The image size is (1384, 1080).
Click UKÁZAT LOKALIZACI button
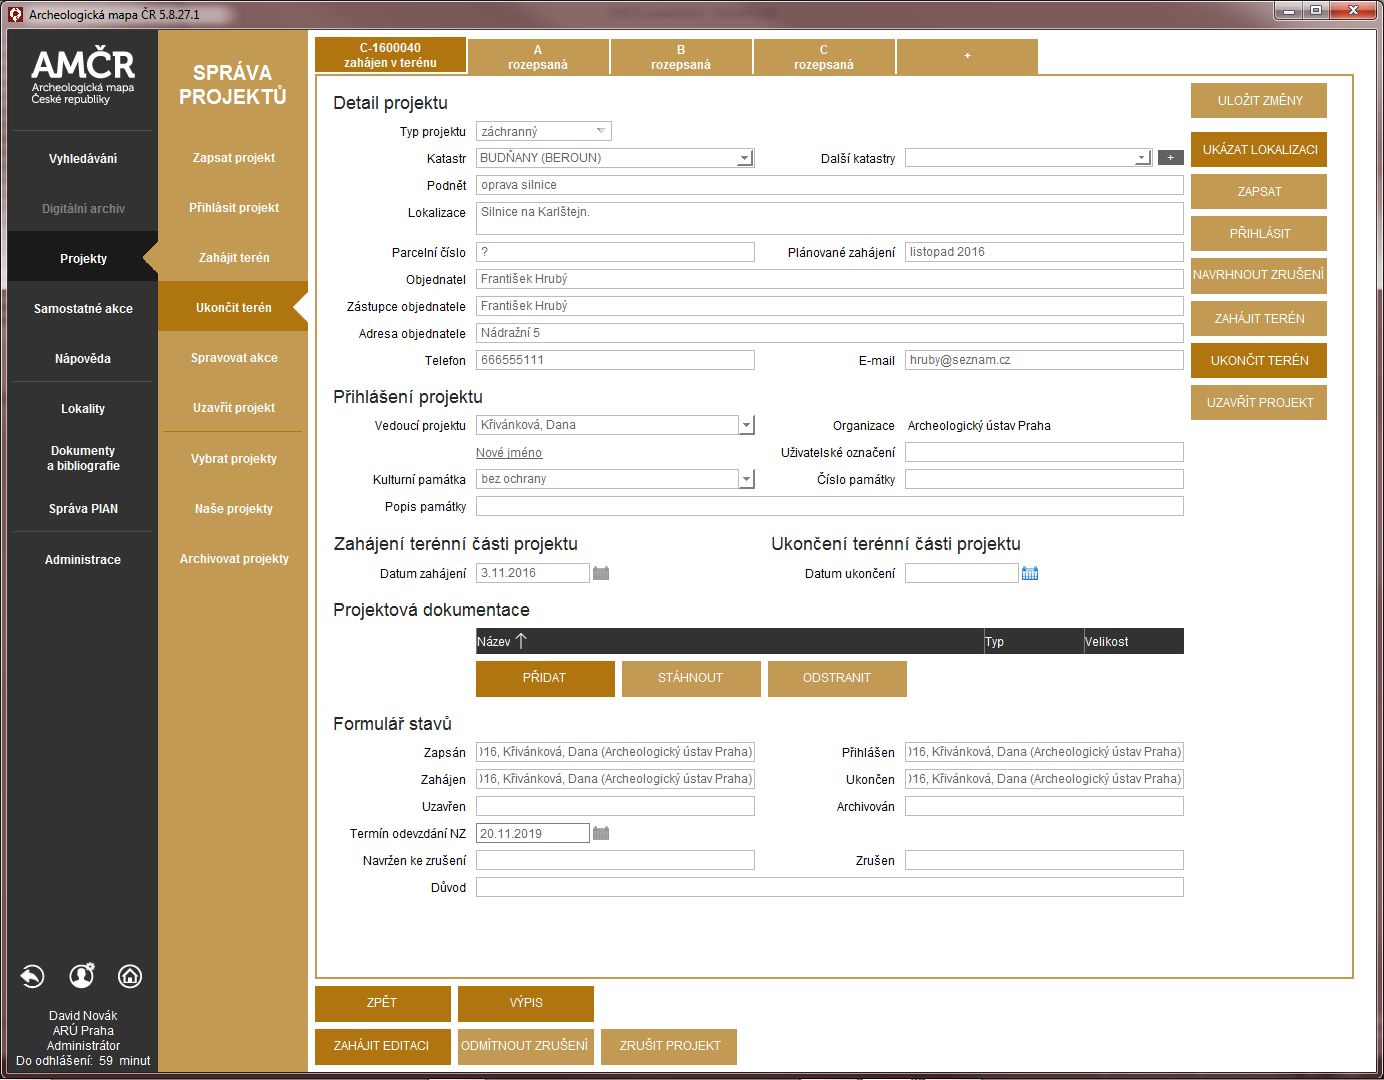[x=1259, y=149]
